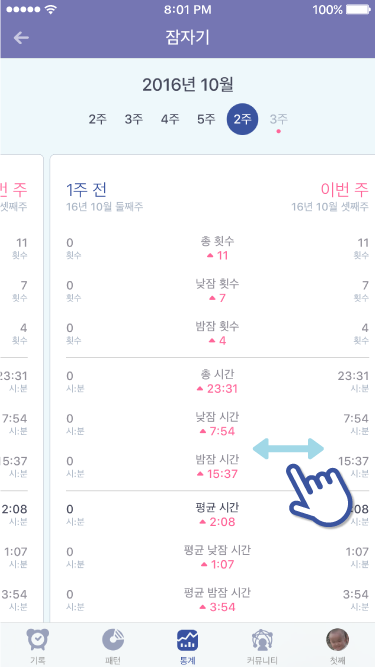
Task: Open the 기록 alarm clock tab icon
Action: [x=37, y=640]
